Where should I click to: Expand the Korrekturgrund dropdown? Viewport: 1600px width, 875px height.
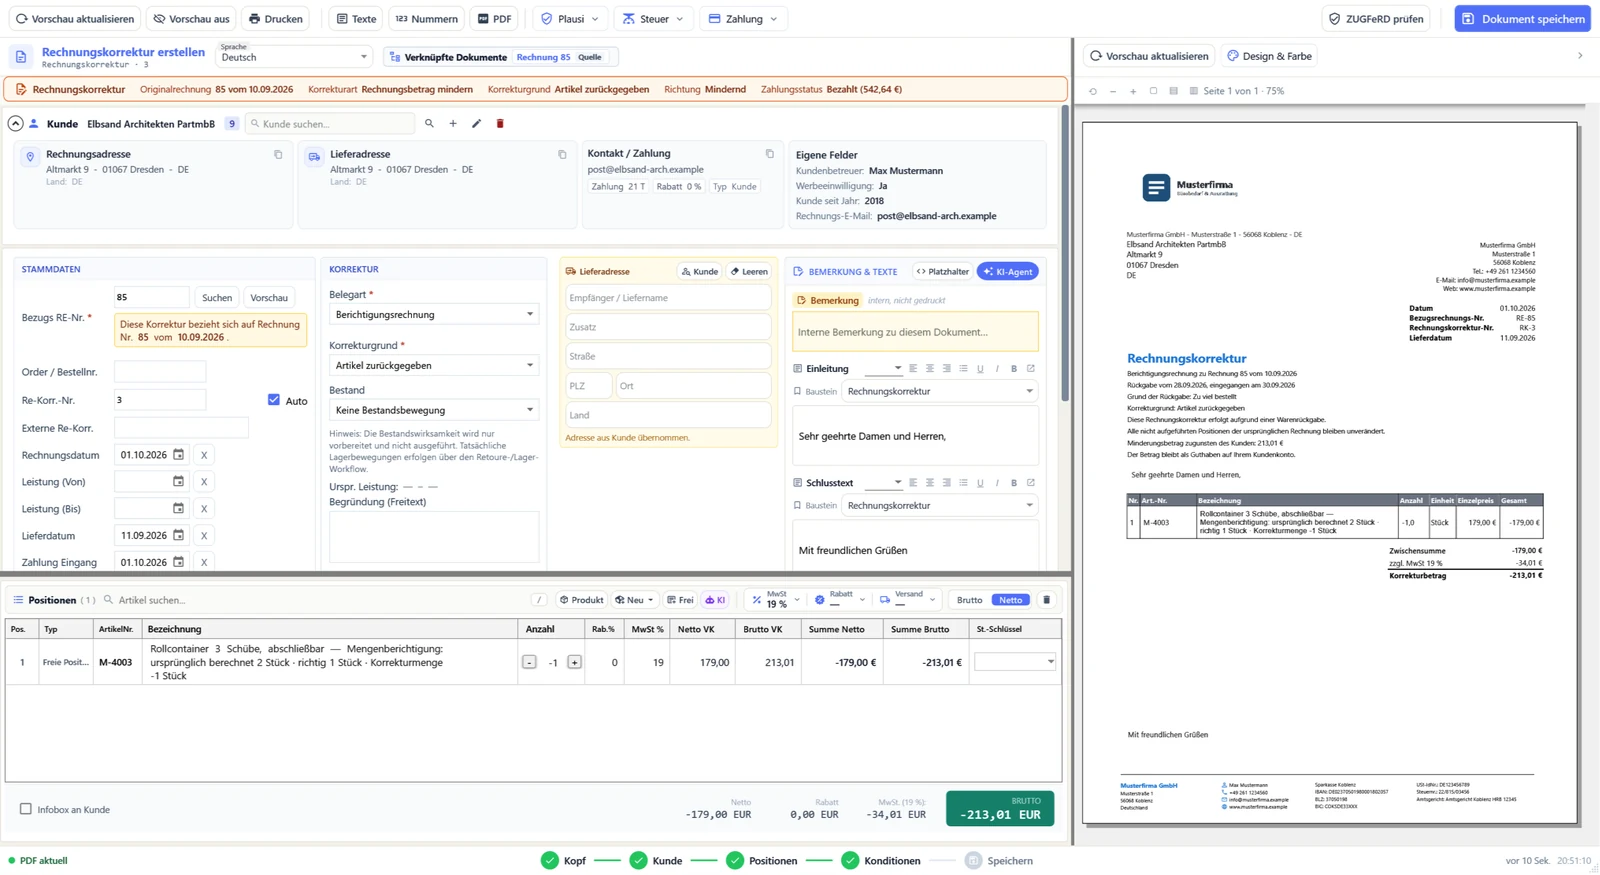(433, 365)
